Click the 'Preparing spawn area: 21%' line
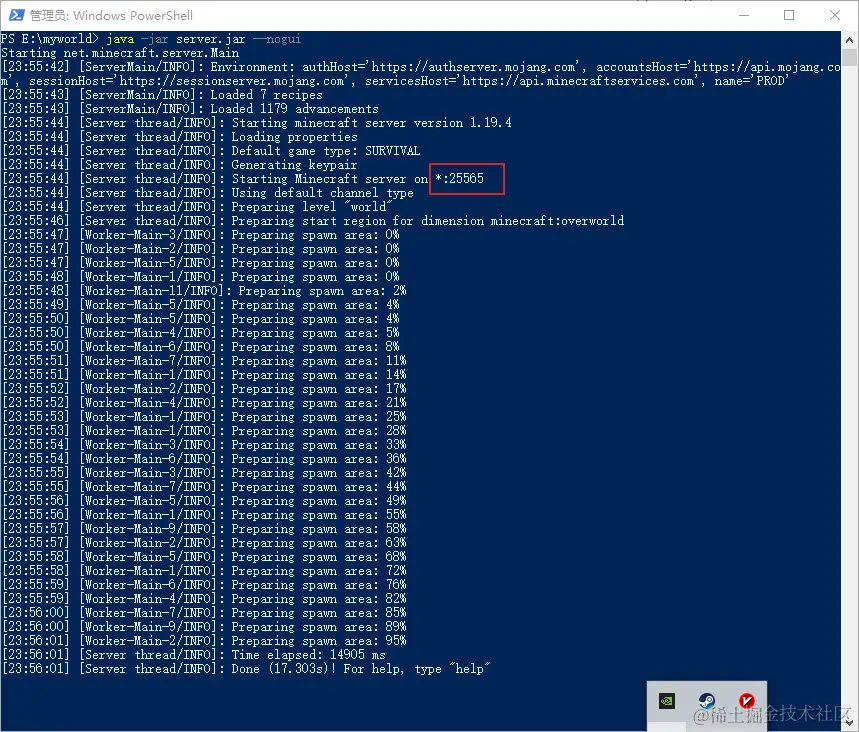 coord(204,403)
